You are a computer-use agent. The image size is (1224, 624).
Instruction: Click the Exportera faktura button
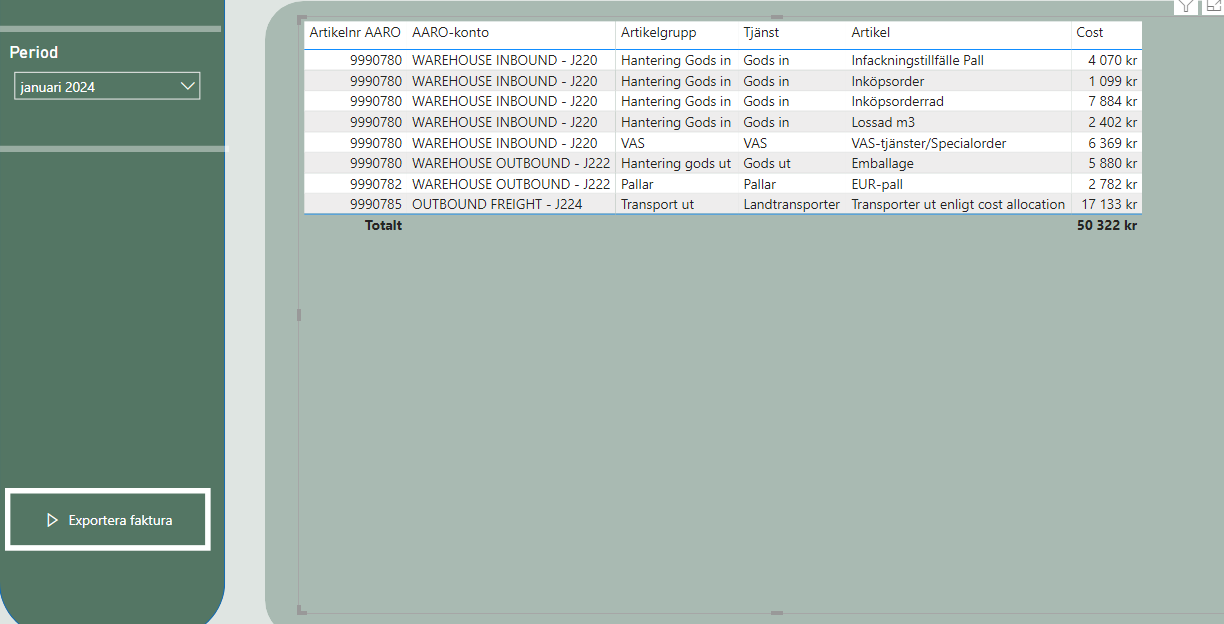point(108,520)
